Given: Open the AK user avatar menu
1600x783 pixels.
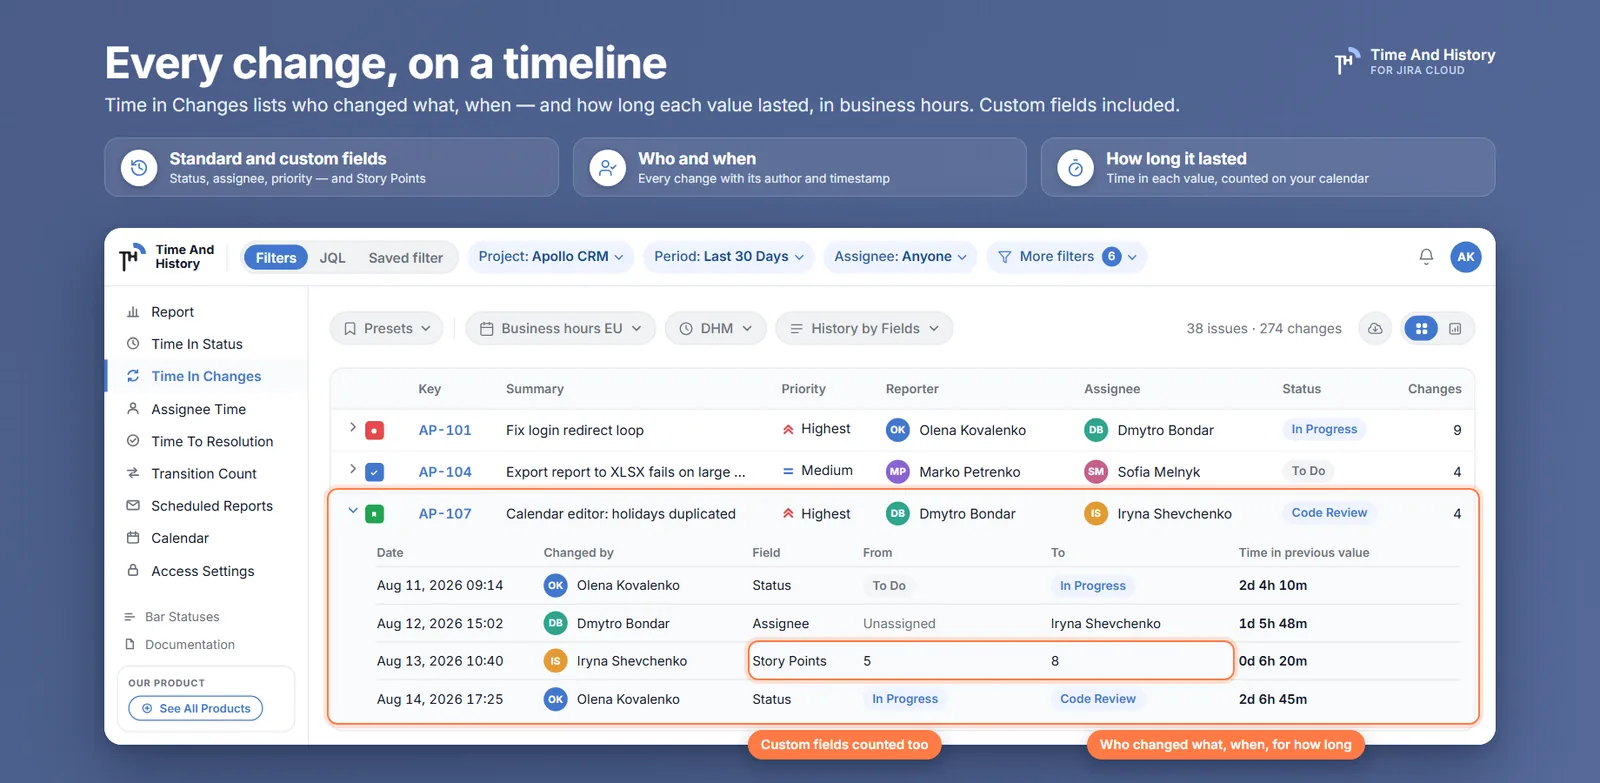Looking at the screenshot, I should pyautogui.click(x=1465, y=257).
